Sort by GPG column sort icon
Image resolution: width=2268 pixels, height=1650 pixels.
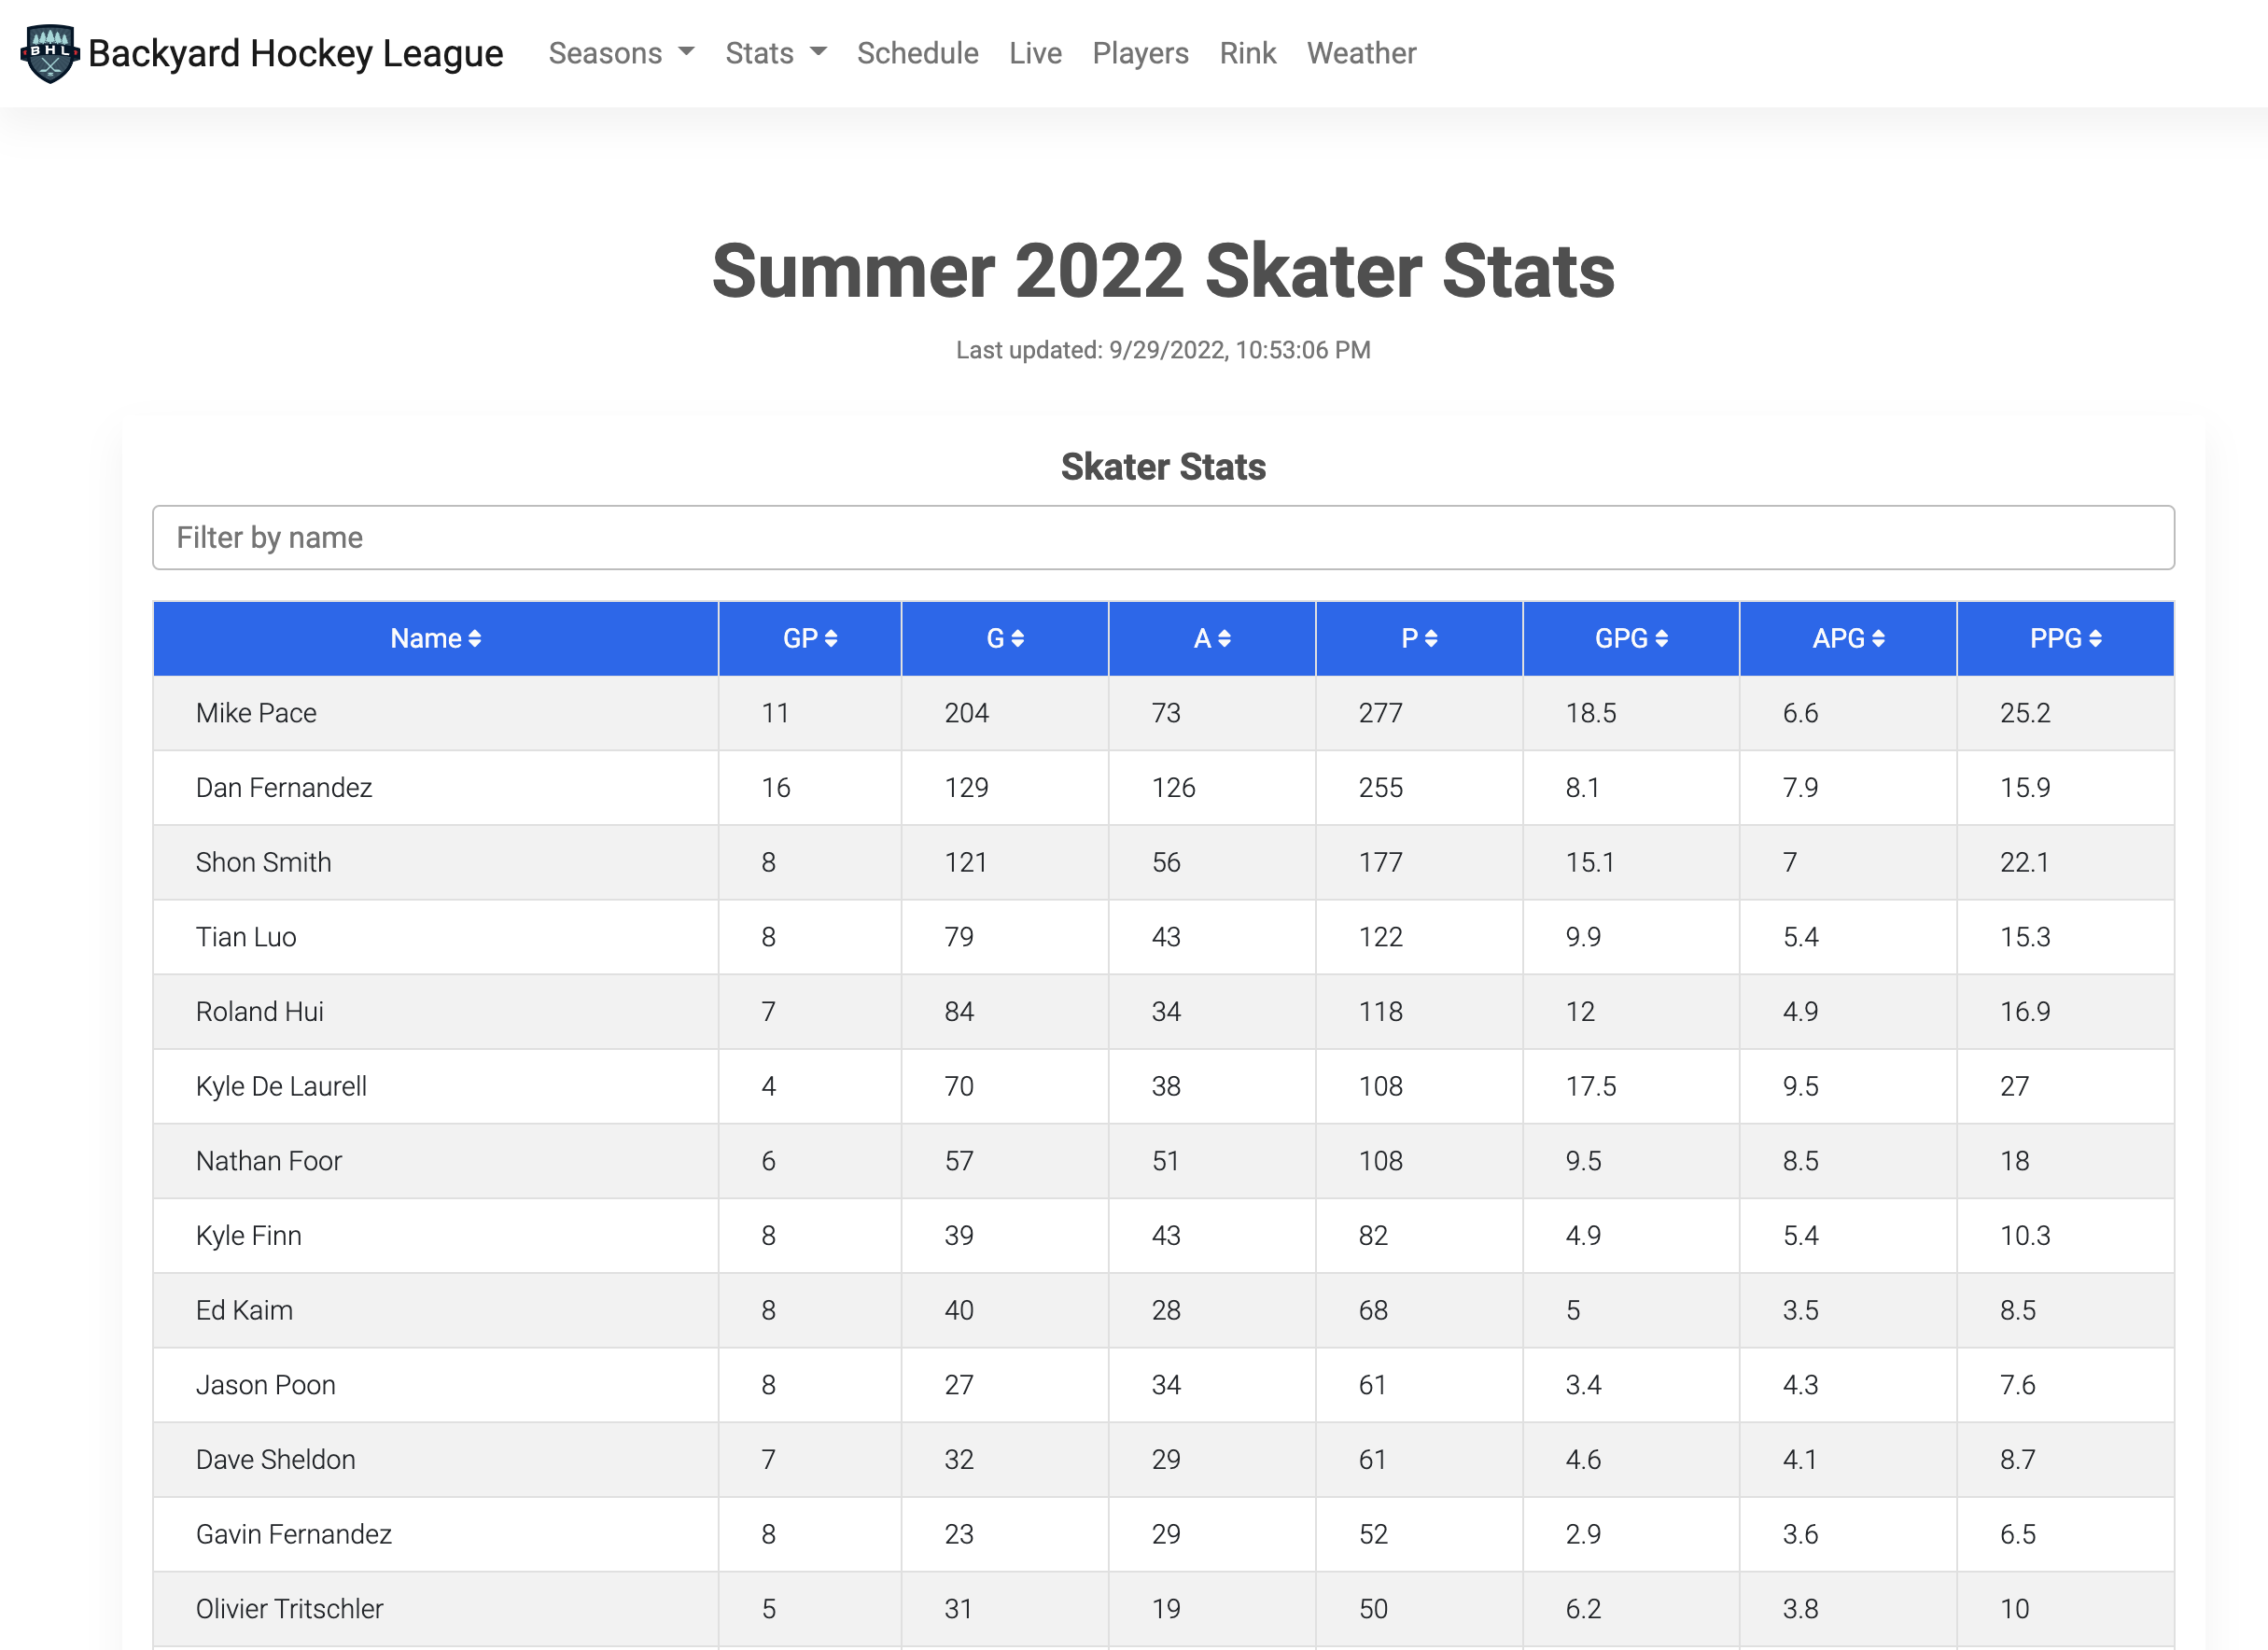tap(1661, 639)
